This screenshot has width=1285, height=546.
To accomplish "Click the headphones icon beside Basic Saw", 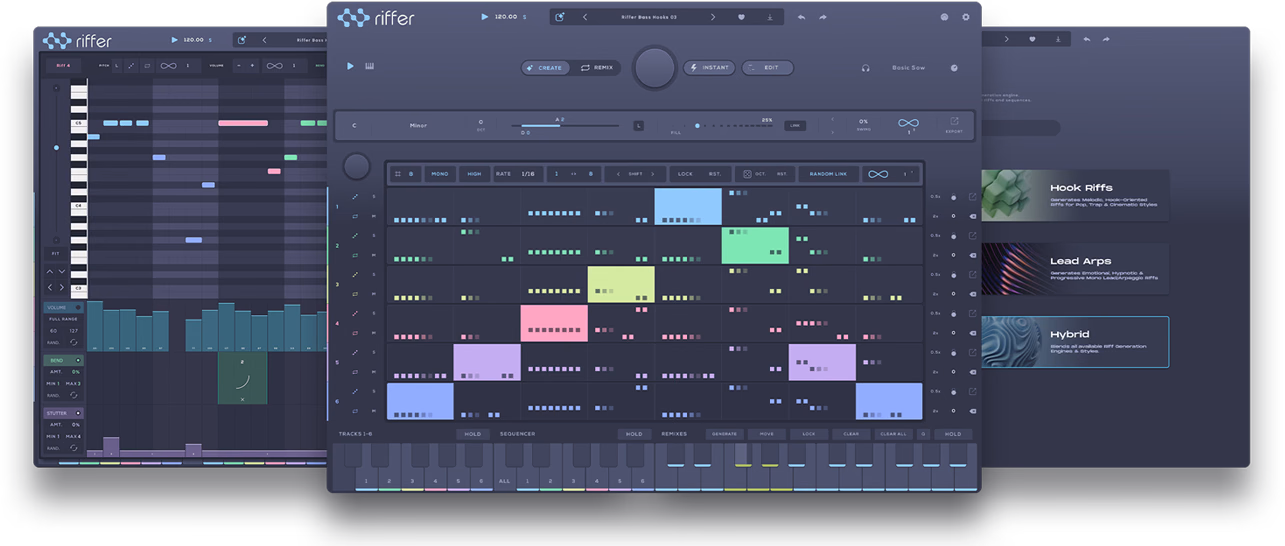I will (866, 68).
